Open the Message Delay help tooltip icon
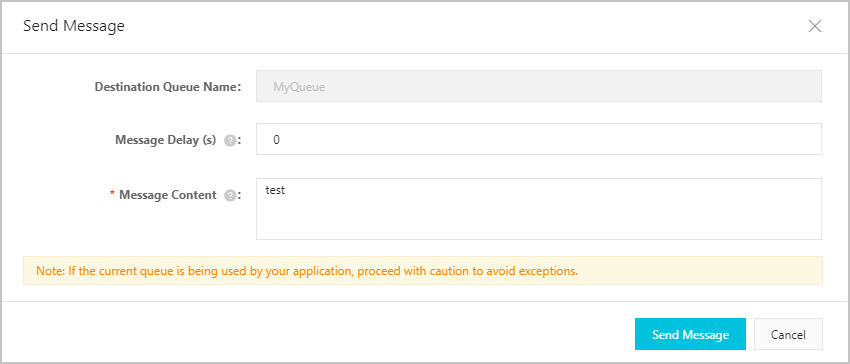The height and width of the screenshot is (364, 850). (x=230, y=141)
